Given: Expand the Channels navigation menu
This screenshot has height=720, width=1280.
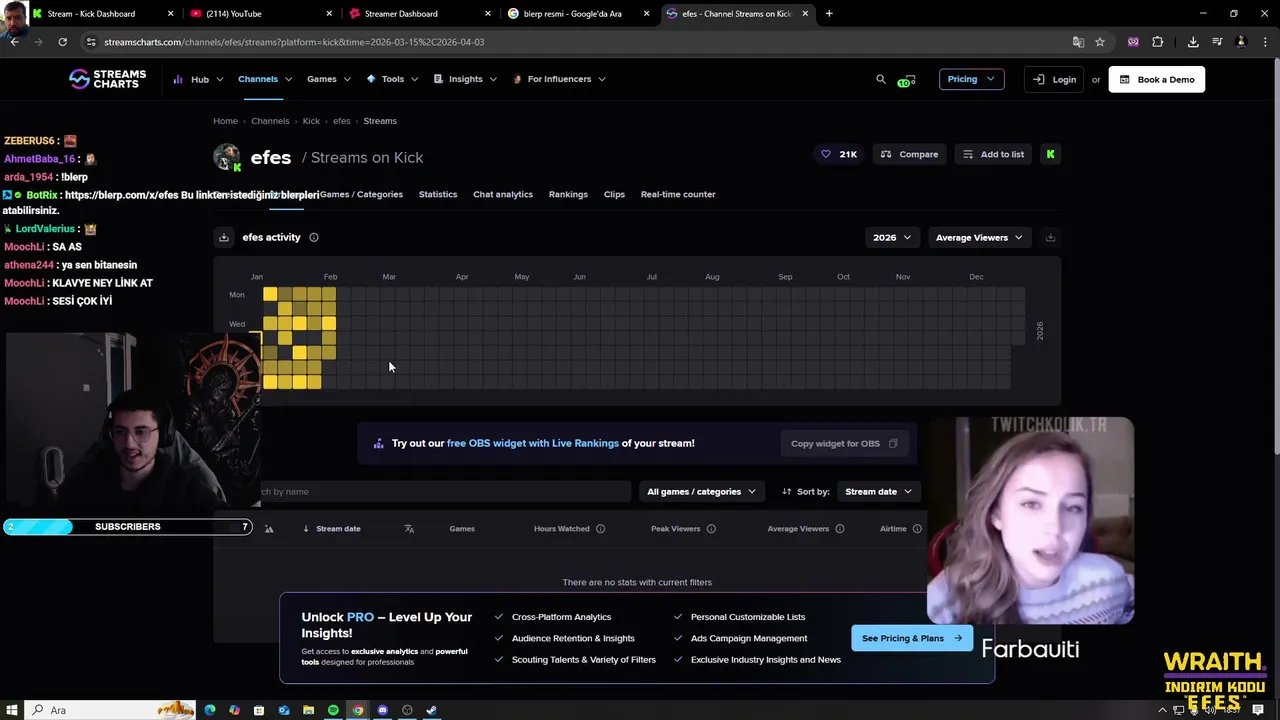Looking at the screenshot, I should (x=265, y=79).
